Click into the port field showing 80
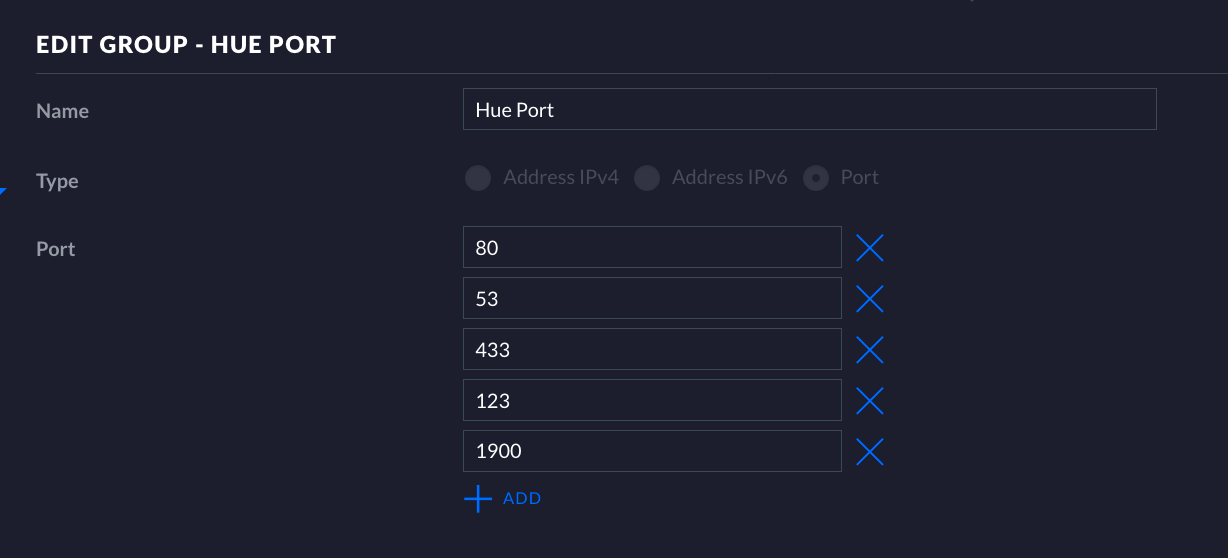1228x558 pixels. (x=651, y=248)
